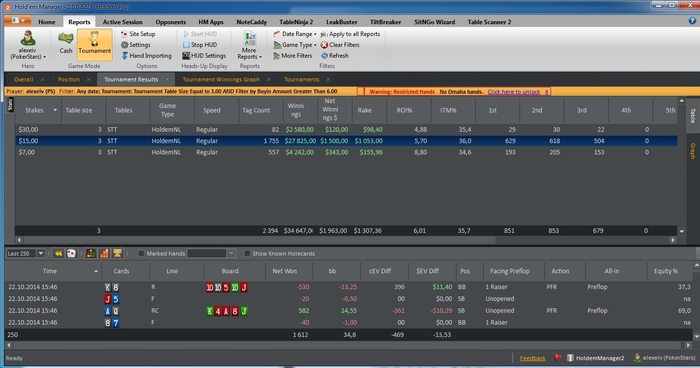Click the HoldemManager2 status bar icon
The height and width of the screenshot is (368, 700).
click(x=595, y=358)
